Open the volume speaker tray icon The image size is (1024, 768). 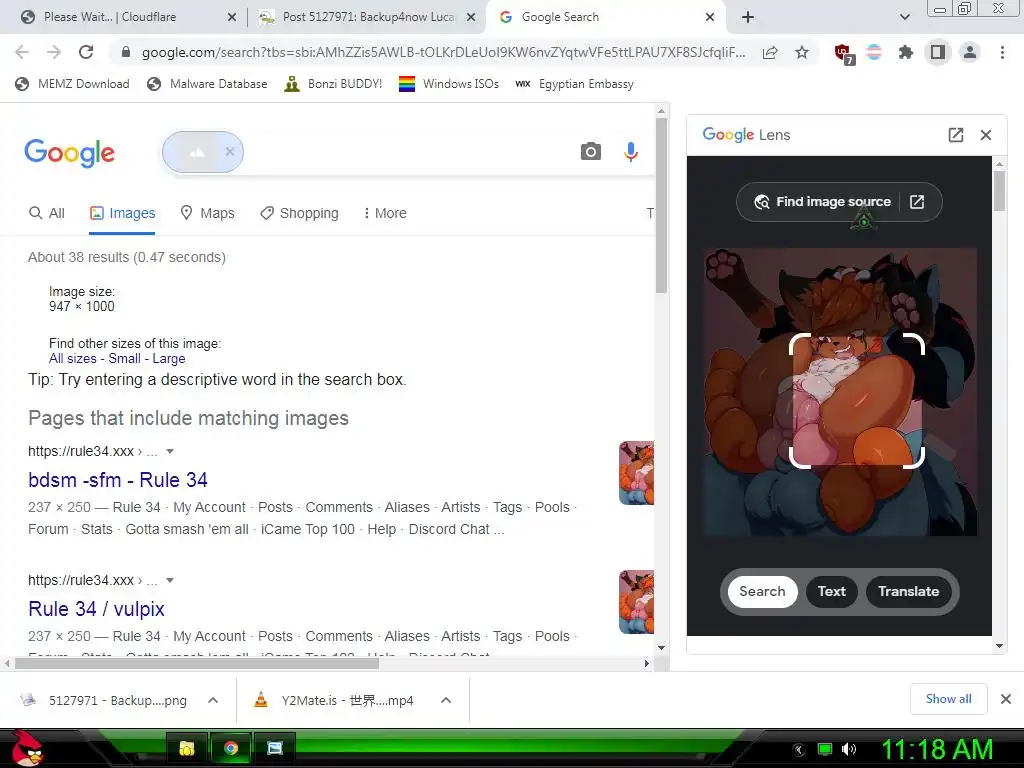pos(849,749)
